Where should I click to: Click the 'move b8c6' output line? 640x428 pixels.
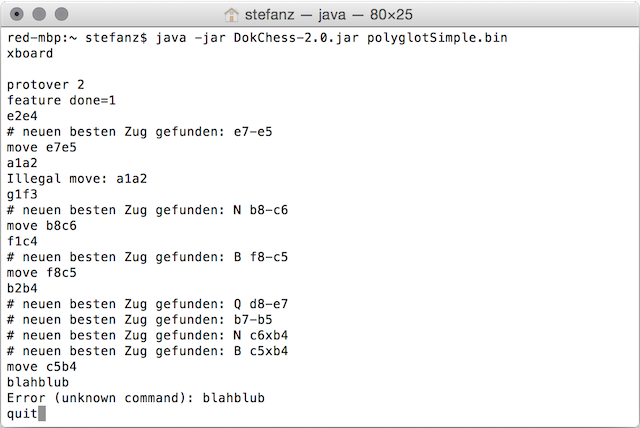coord(42,226)
